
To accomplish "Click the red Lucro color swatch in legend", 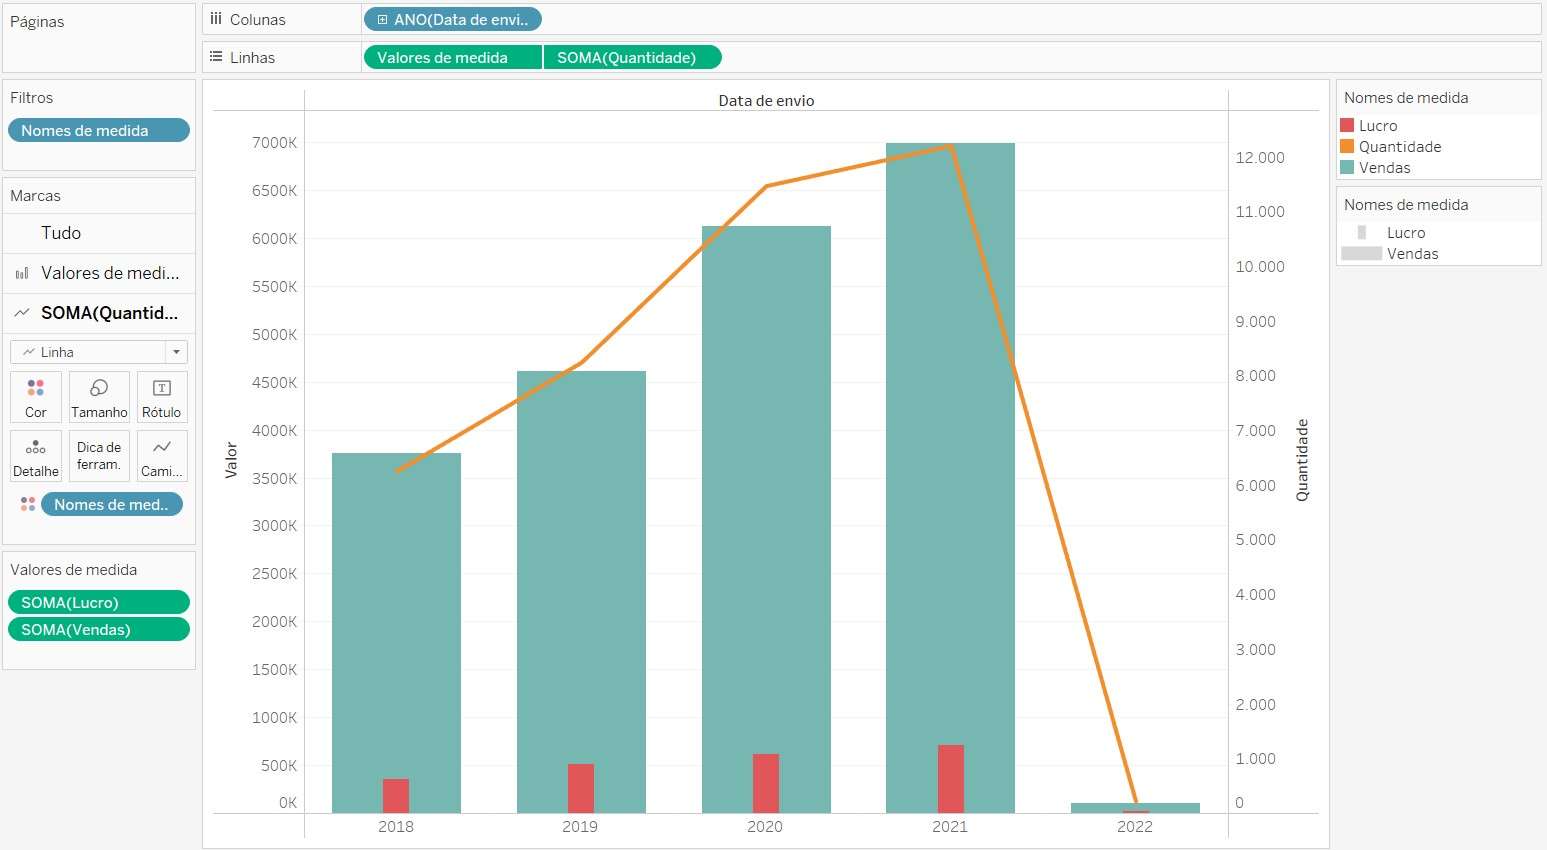I will 1347,125.
